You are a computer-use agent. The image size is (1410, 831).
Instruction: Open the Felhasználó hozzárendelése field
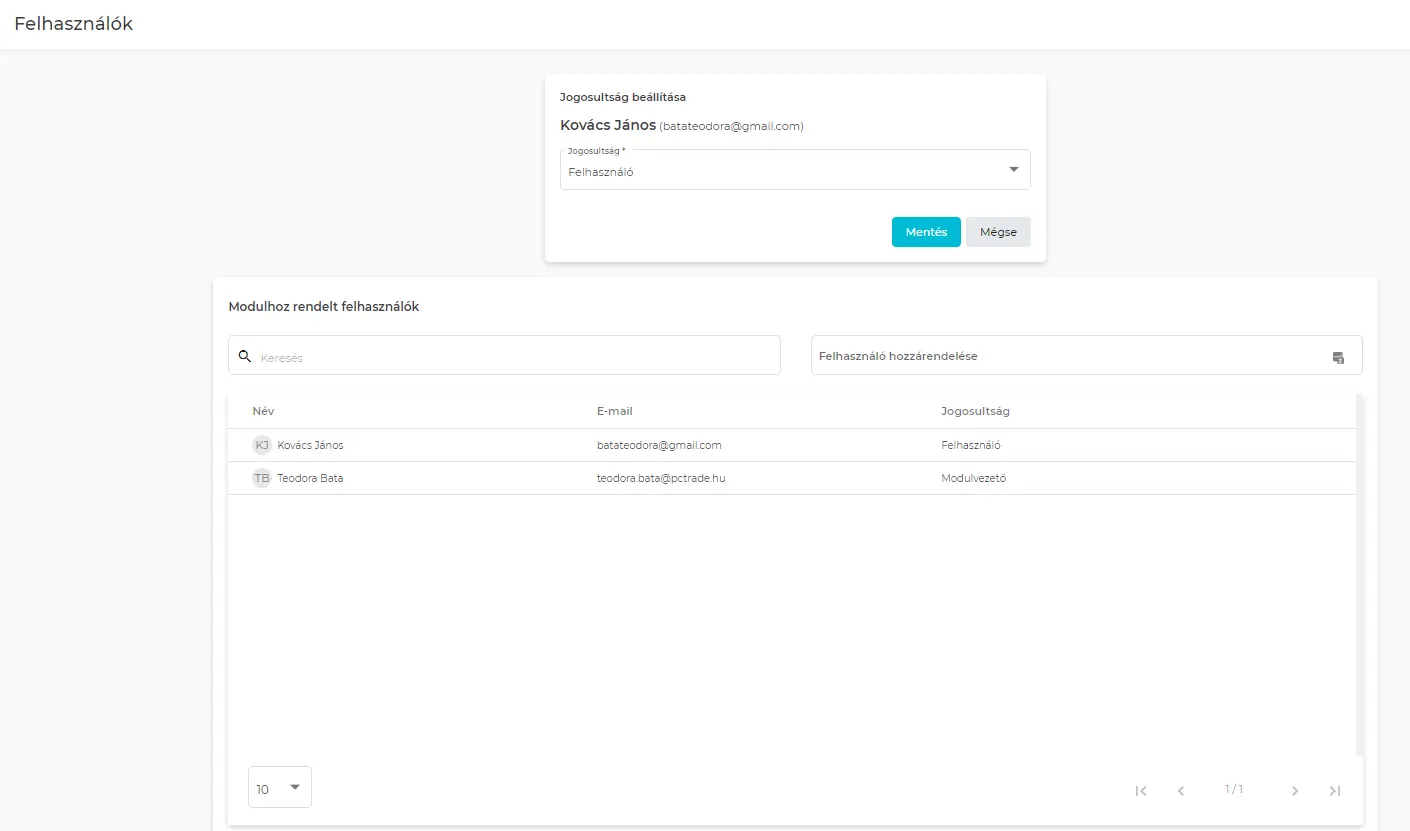point(1070,357)
